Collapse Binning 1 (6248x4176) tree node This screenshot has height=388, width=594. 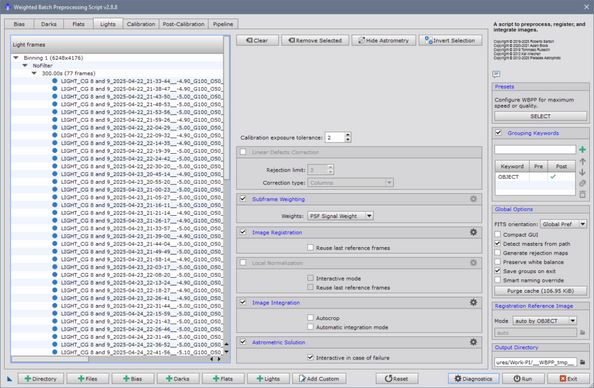(16, 58)
